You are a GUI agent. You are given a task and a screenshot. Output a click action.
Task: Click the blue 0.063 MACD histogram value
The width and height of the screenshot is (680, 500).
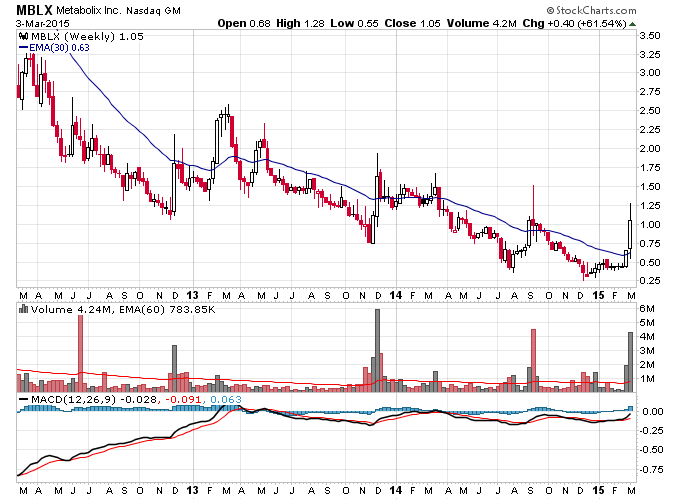click(226, 399)
